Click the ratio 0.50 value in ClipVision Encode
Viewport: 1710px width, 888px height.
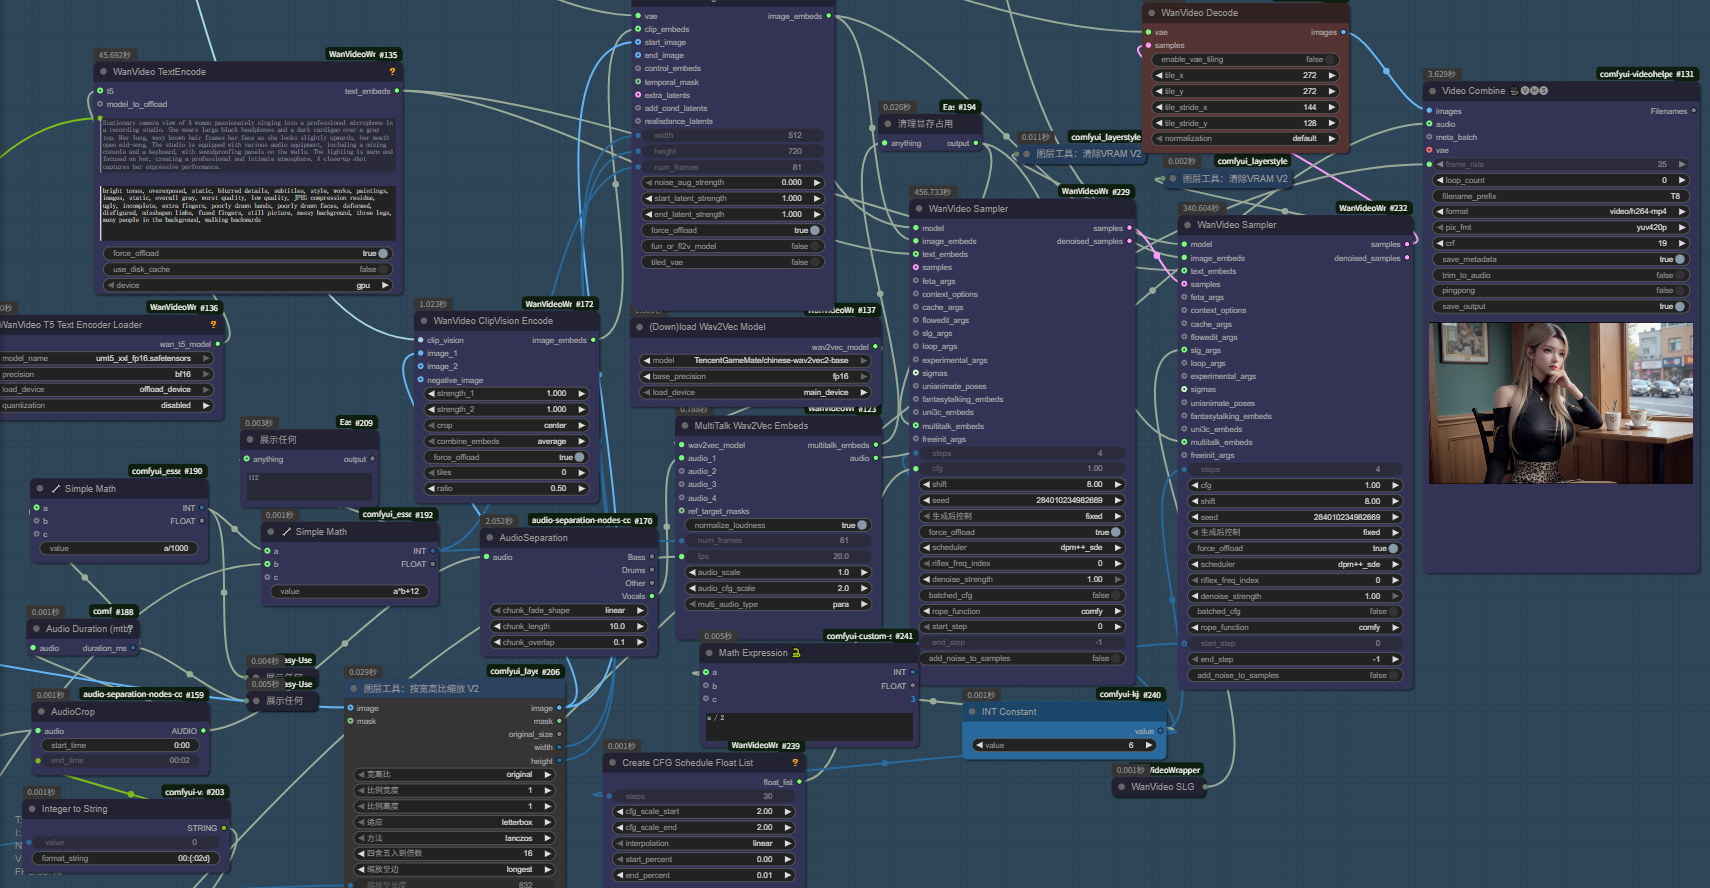[506, 488]
